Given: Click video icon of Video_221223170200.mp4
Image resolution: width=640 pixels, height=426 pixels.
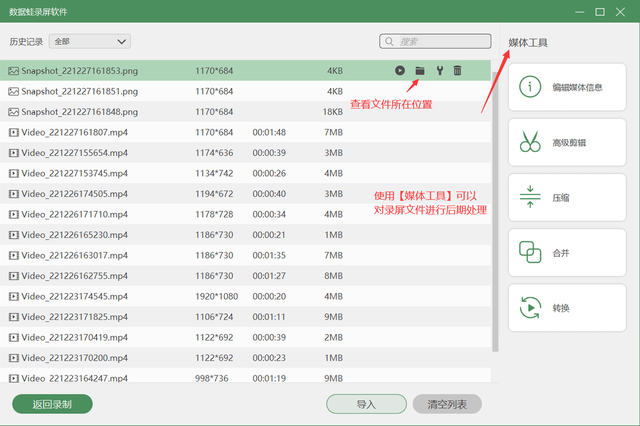Looking at the screenshot, I should 13,358.
